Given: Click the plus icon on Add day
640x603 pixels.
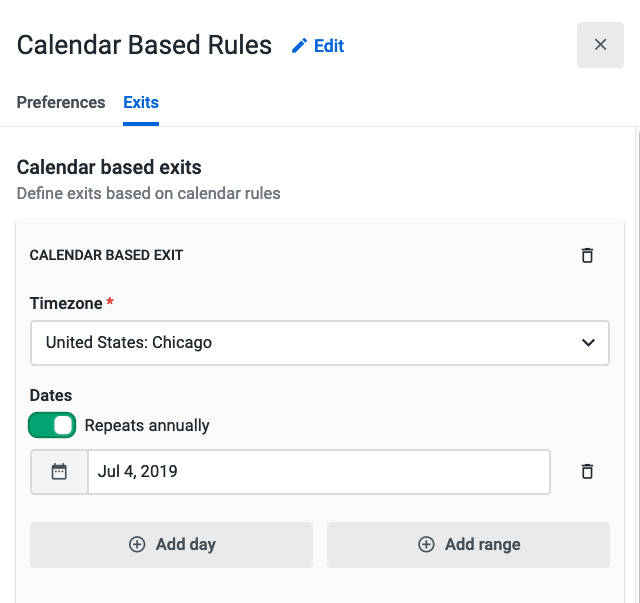Looking at the screenshot, I should click(137, 545).
